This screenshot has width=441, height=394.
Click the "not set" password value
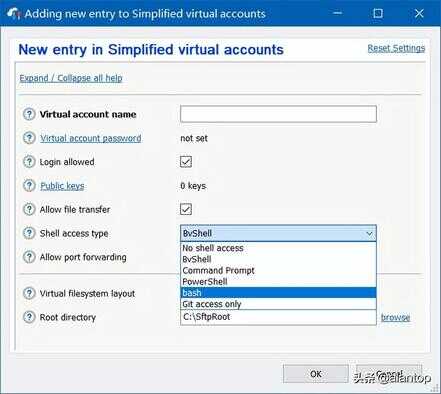click(x=194, y=138)
